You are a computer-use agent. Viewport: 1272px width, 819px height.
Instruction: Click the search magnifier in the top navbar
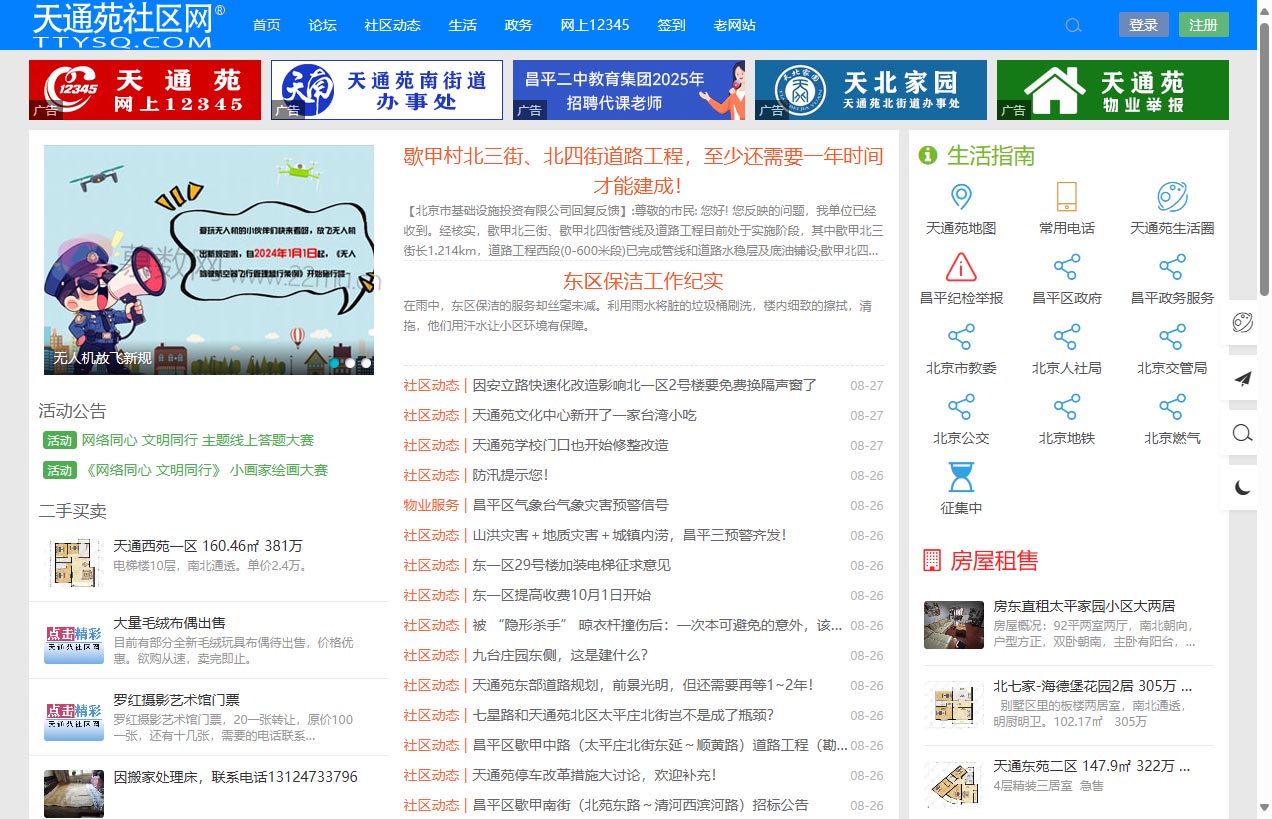tap(1073, 25)
